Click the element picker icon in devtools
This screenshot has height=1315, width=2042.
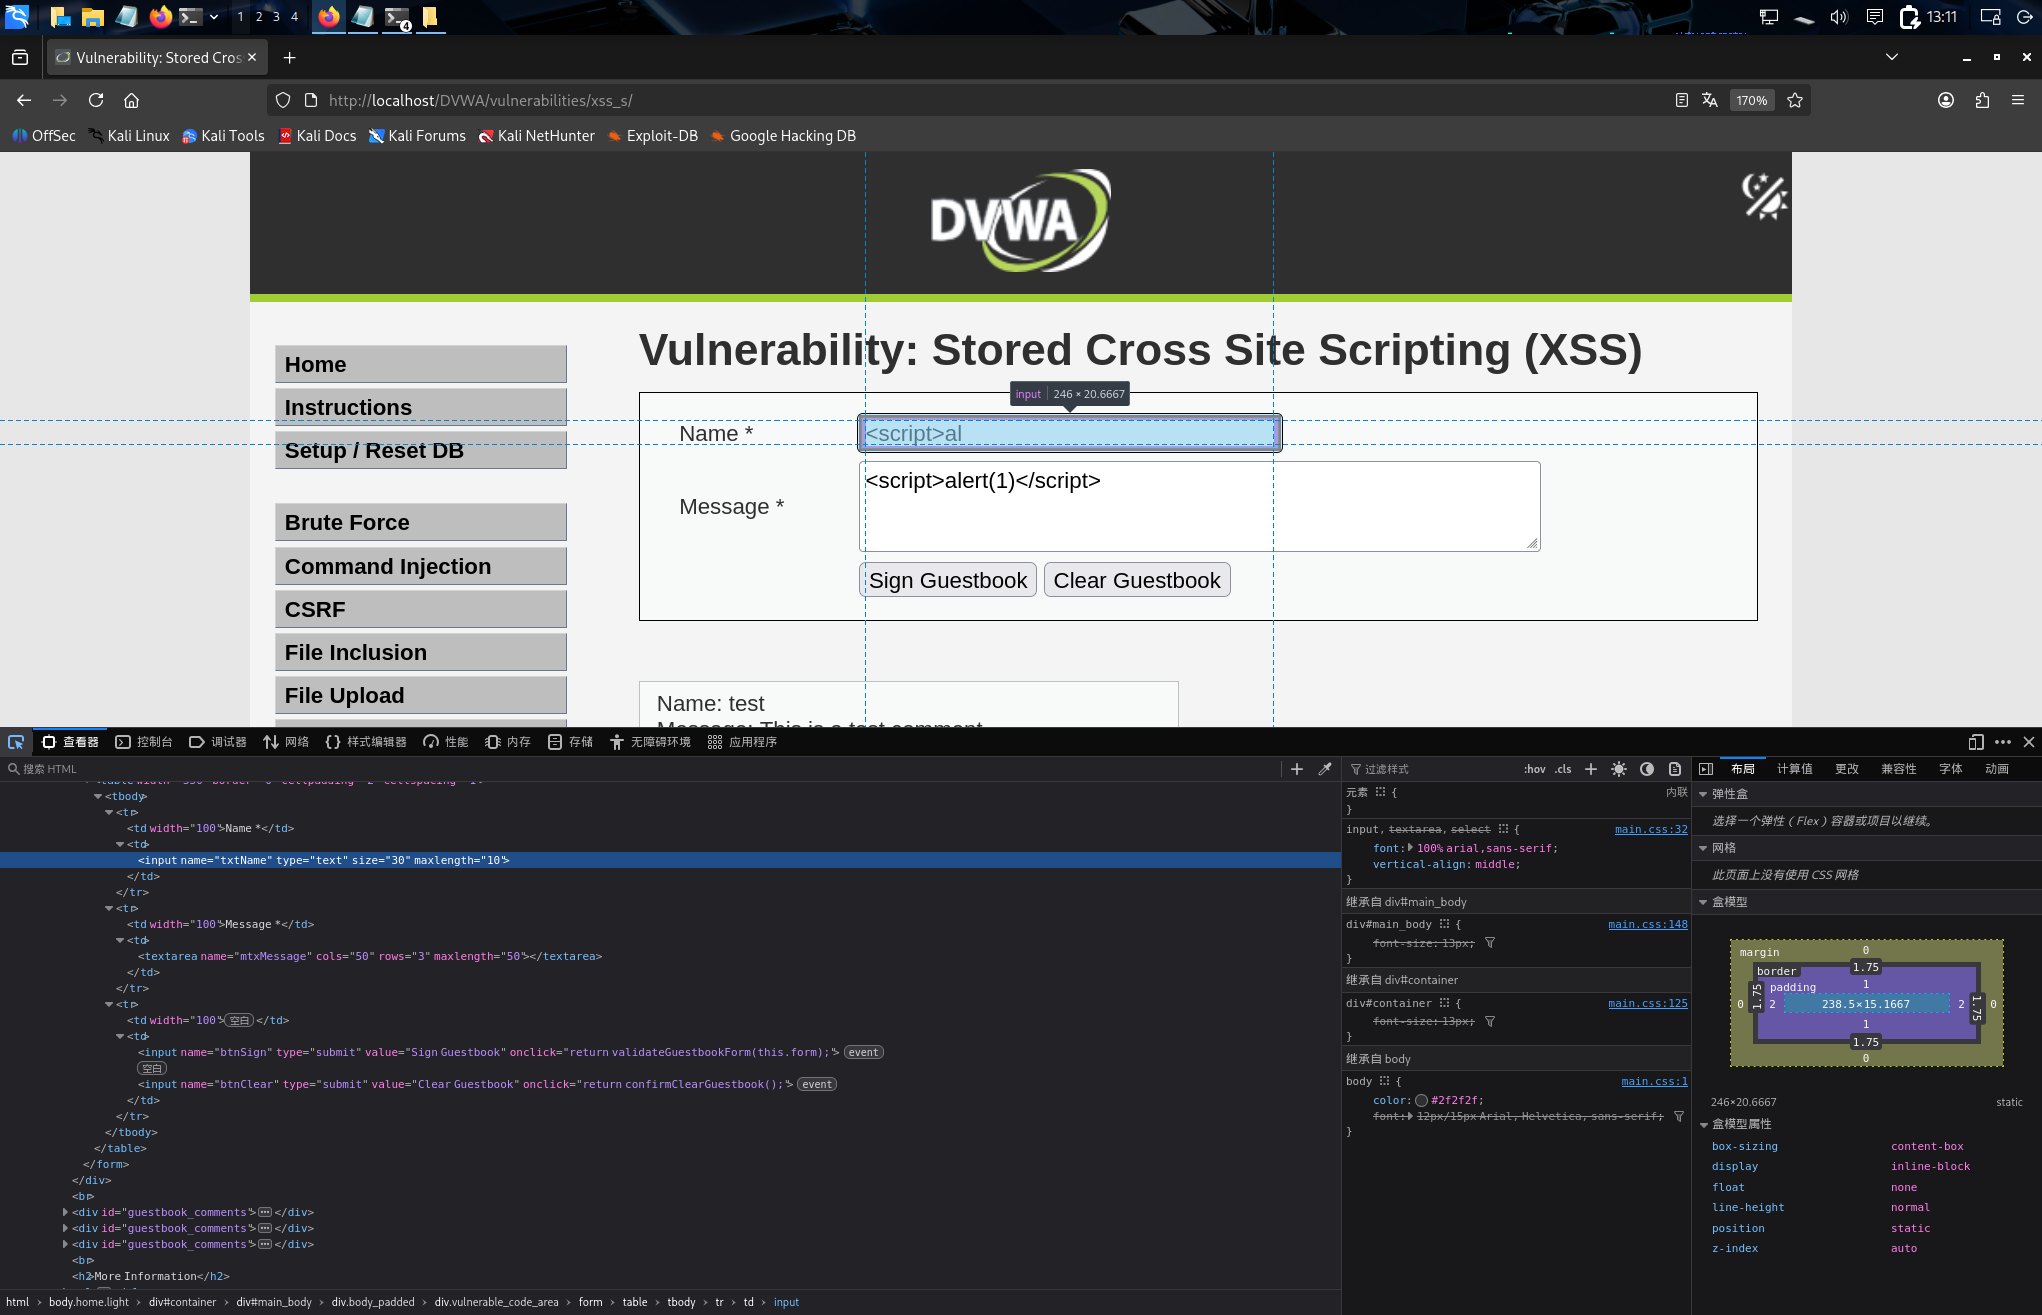pyautogui.click(x=16, y=742)
